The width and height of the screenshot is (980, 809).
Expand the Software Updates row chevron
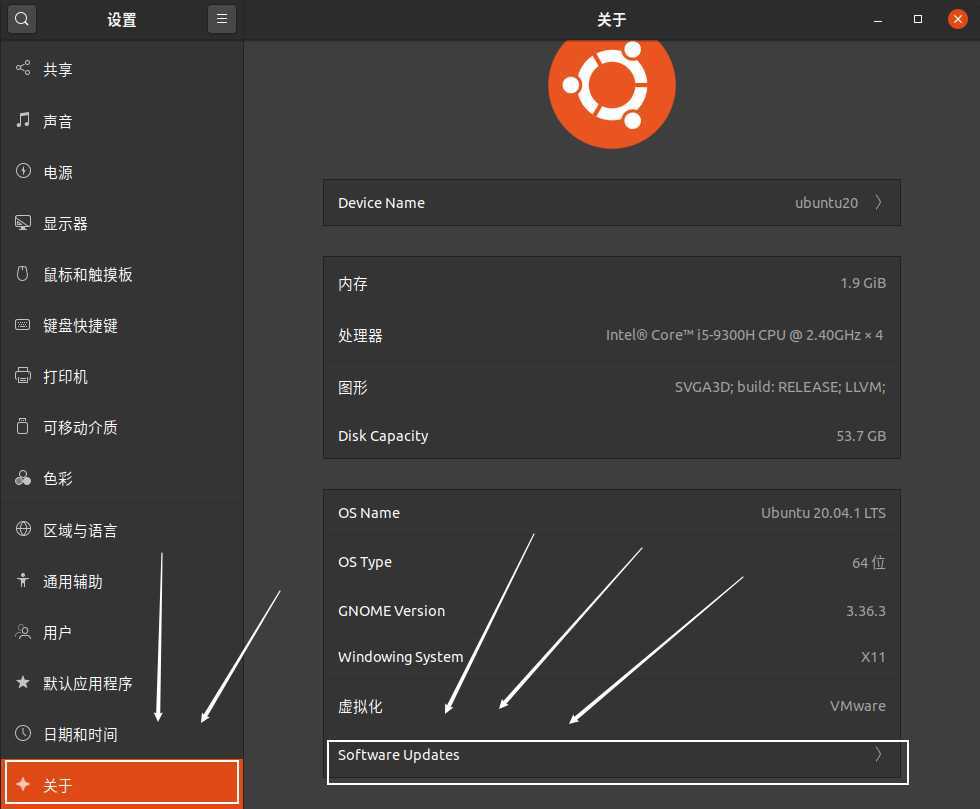click(878, 754)
